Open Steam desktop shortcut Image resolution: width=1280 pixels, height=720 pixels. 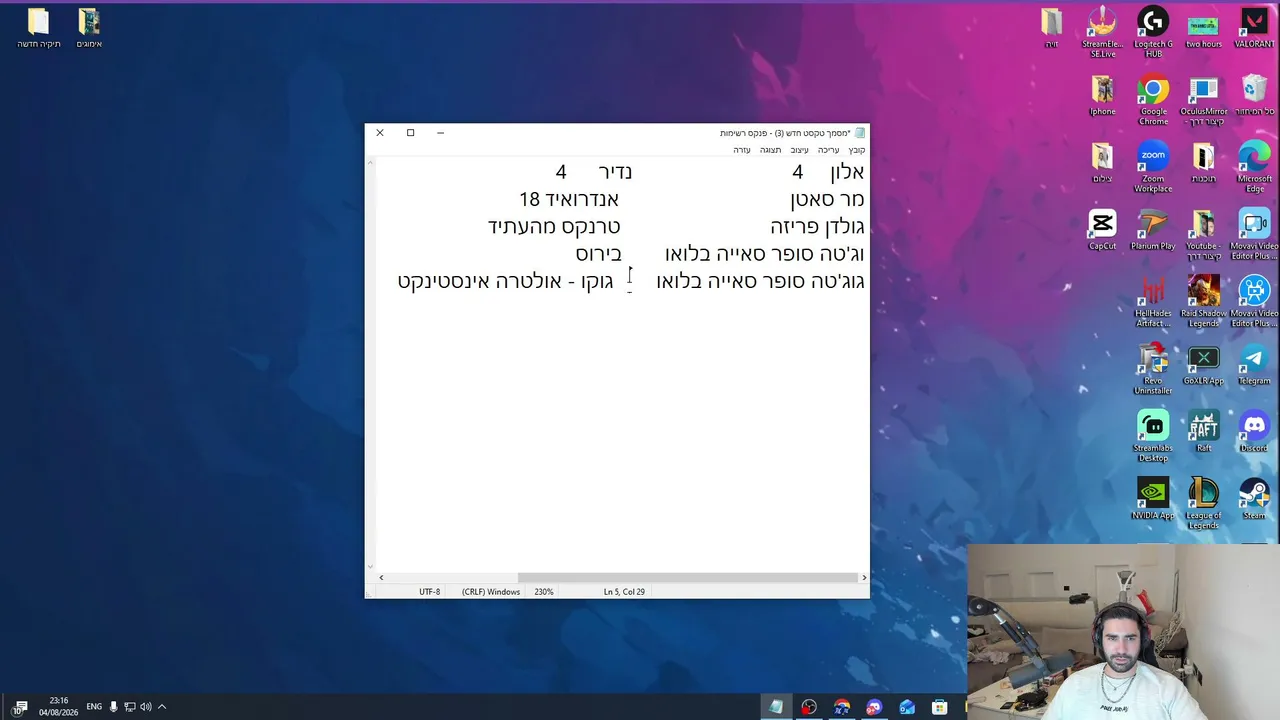click(x=1254, y=498)
